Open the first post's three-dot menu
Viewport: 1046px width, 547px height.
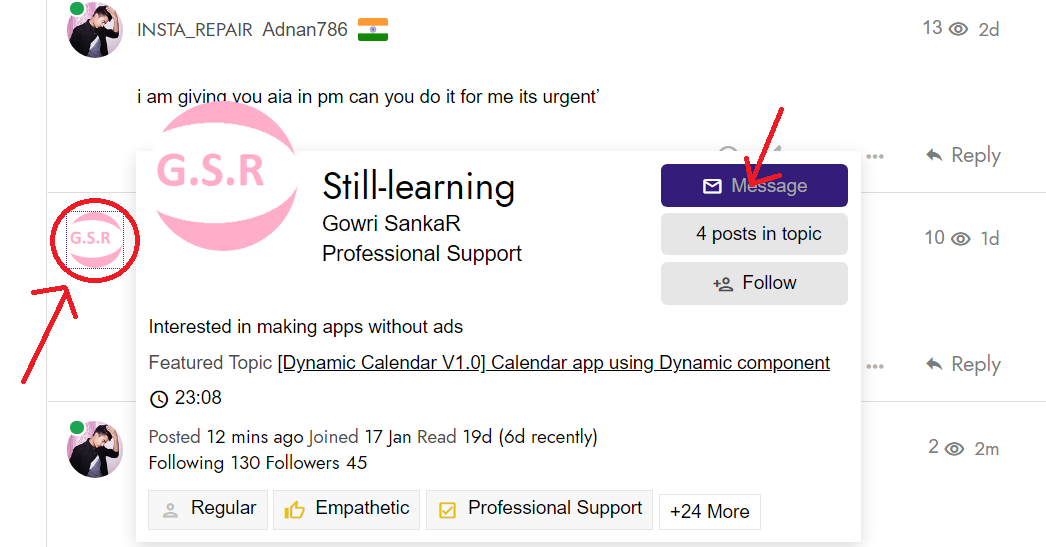point(875,157)
